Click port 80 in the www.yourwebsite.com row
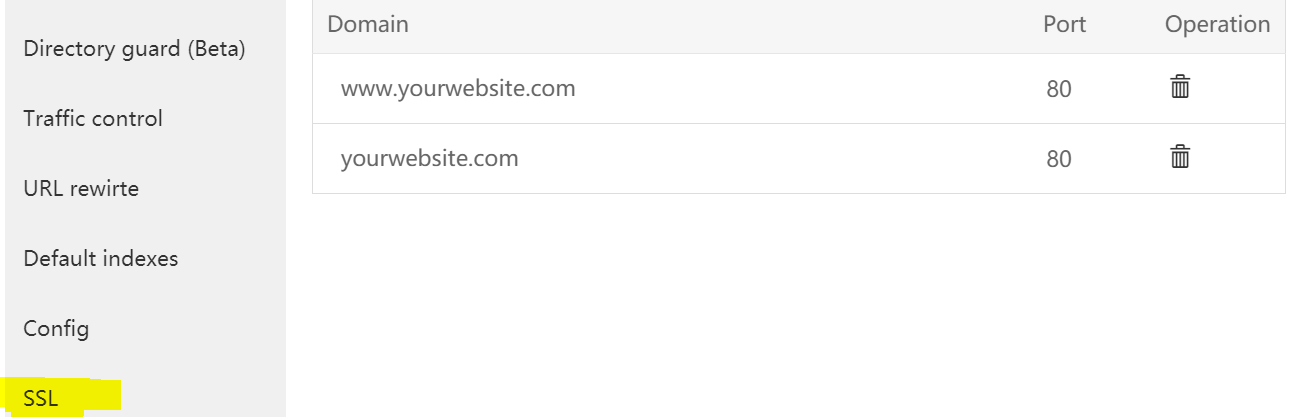The height and width of the screenshot is (417, 1295). coord(1059,89)
